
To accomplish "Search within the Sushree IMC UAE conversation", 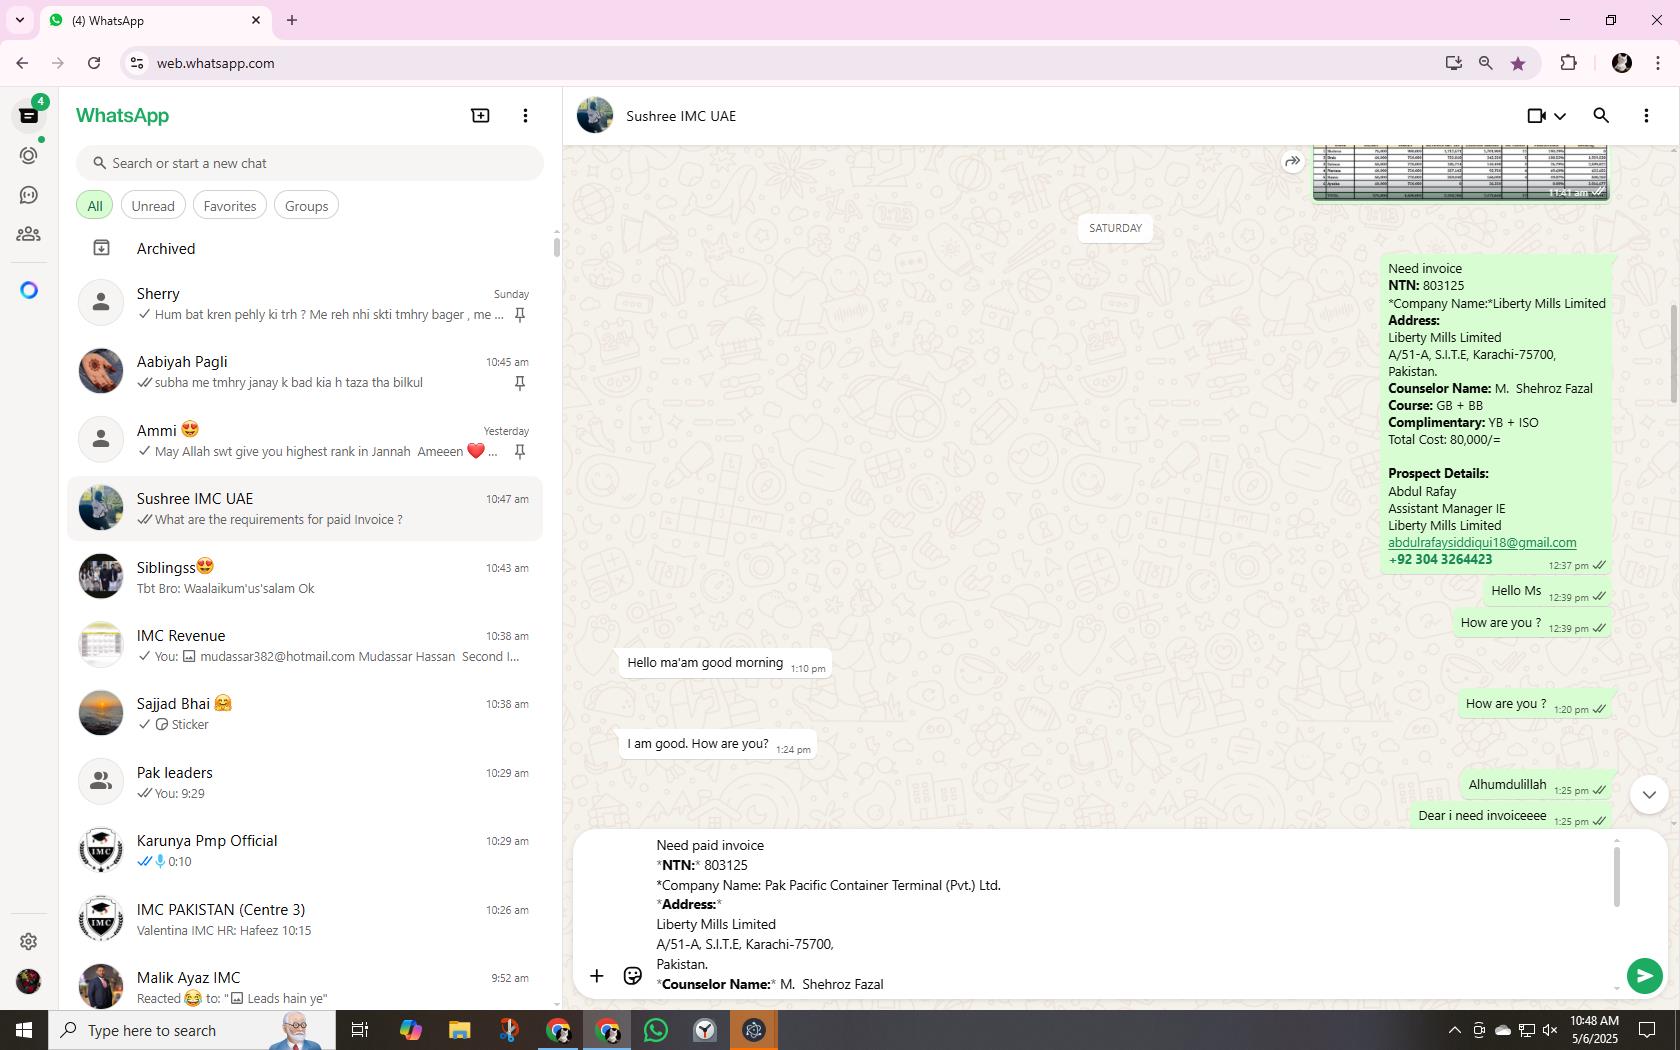I will click(1601, 116).
